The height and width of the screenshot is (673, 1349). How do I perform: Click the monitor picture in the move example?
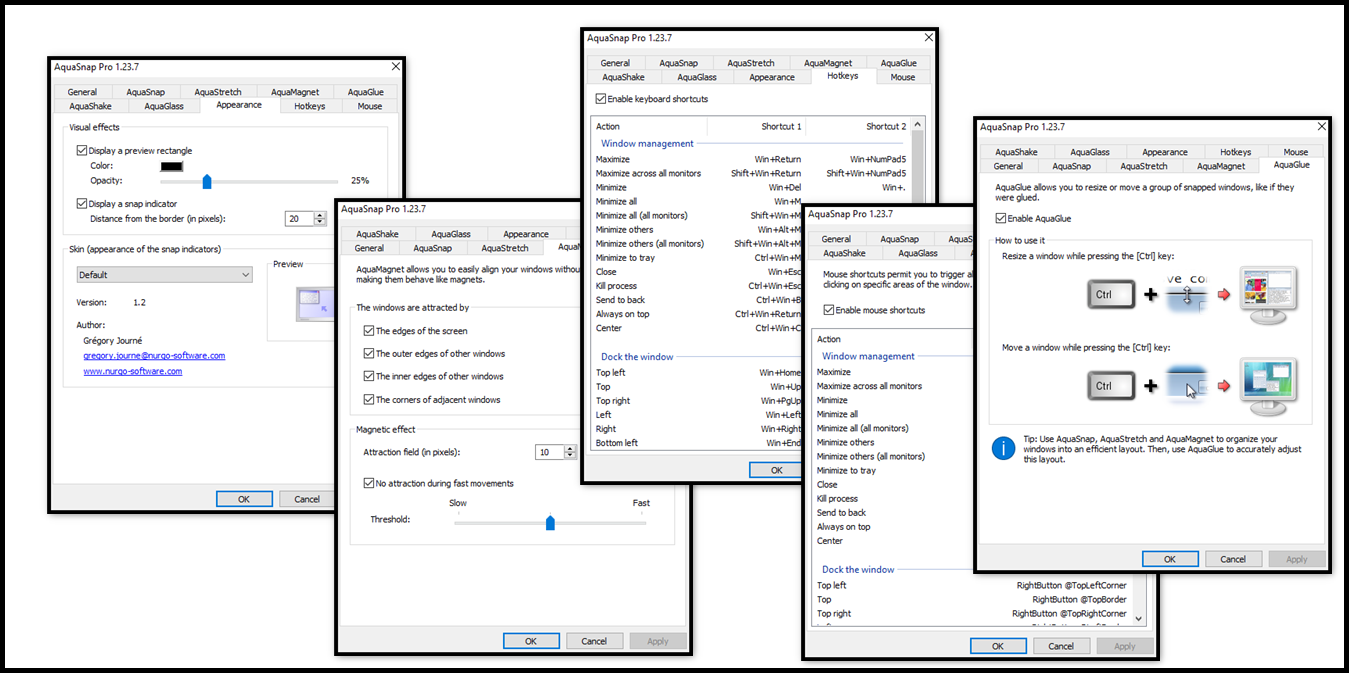coord(1268,385)
